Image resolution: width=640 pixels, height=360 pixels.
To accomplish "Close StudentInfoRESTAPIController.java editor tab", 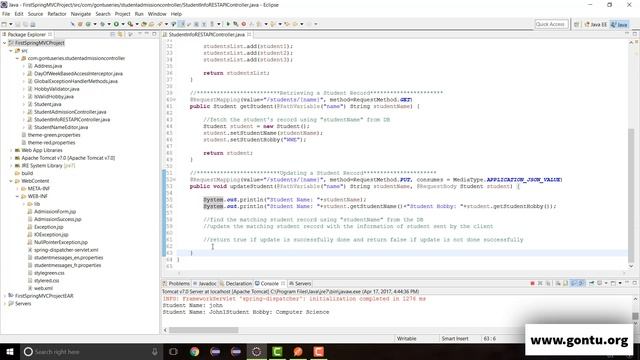I will (x=249, y=34).
